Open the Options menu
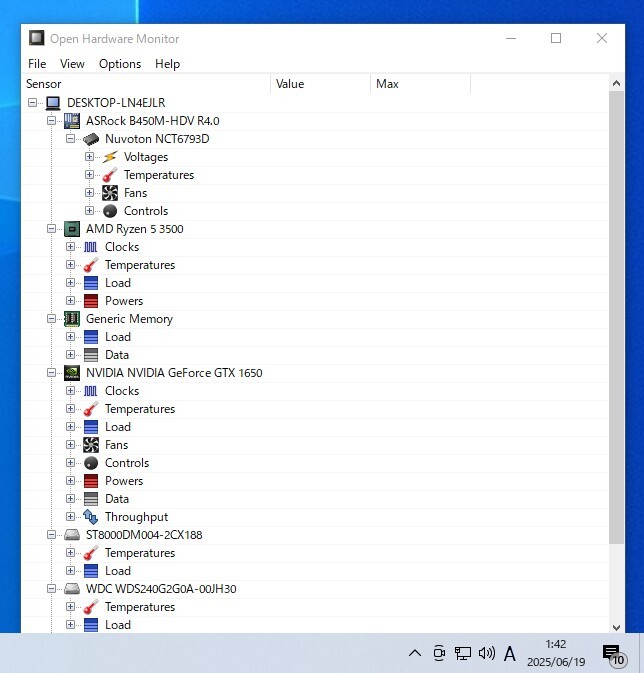The height and width of the screenshot is (673, 644). [120, 64]
